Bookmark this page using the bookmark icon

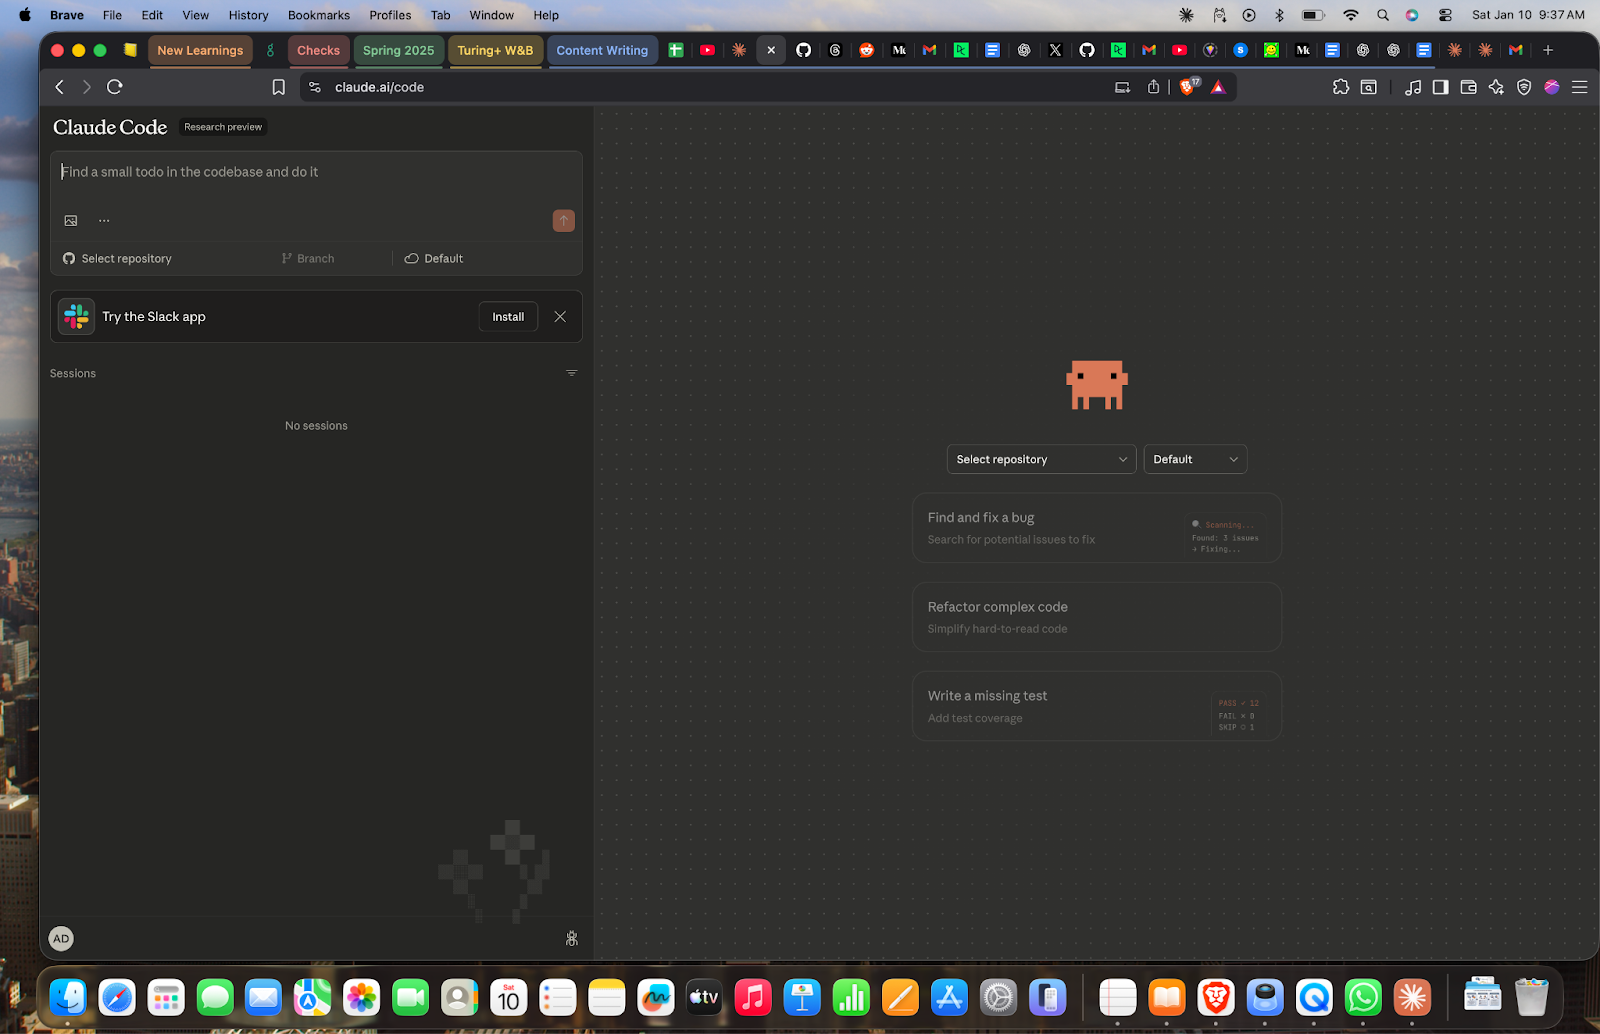coord(278,87)
